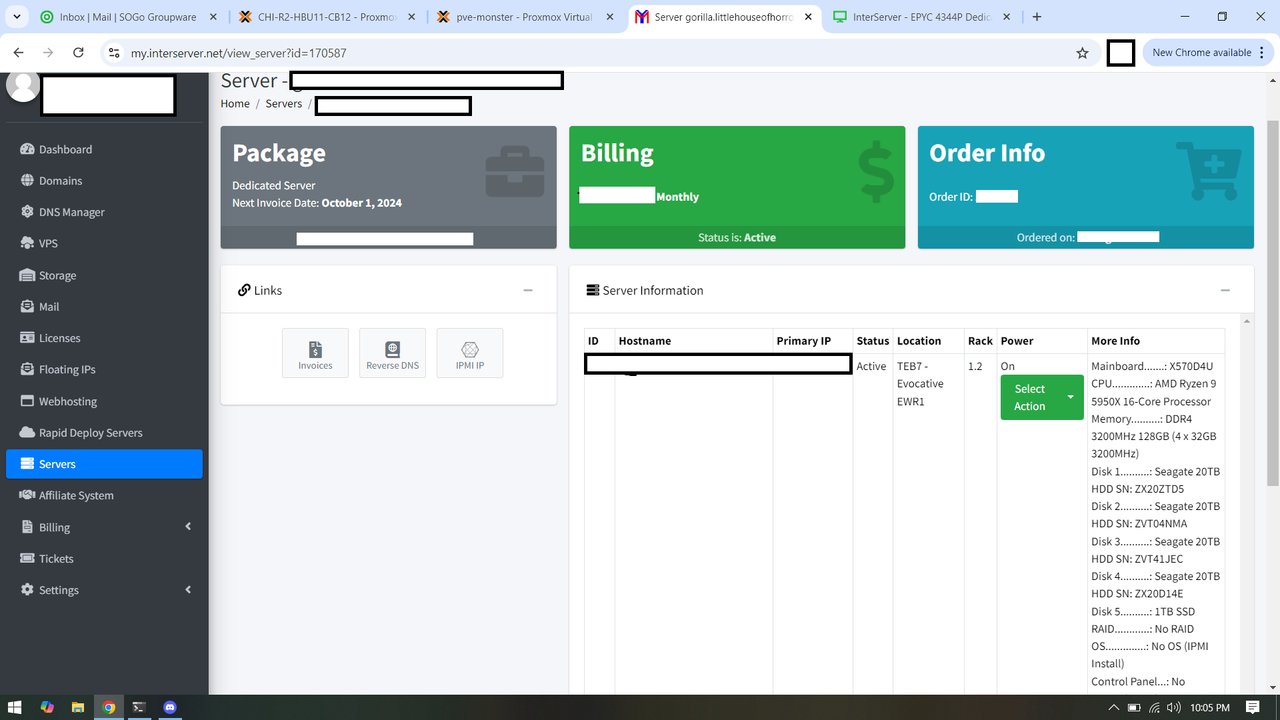This screenshot has width=1280, height=720.
Task: Click the Servers breadcrumb link
Action: coord(284,104)
